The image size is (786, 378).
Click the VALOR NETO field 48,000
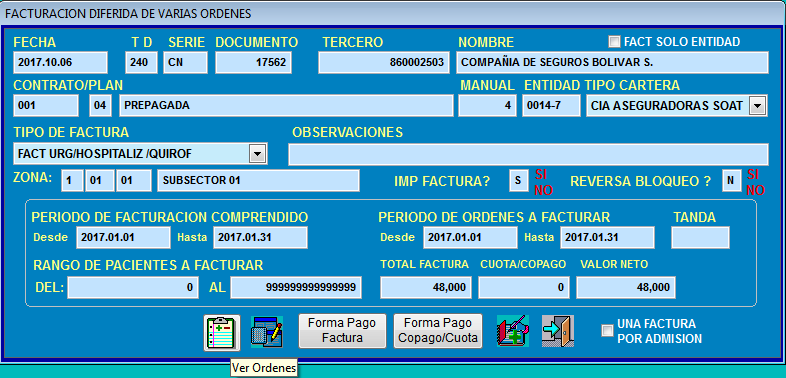(x=626, y=288)
